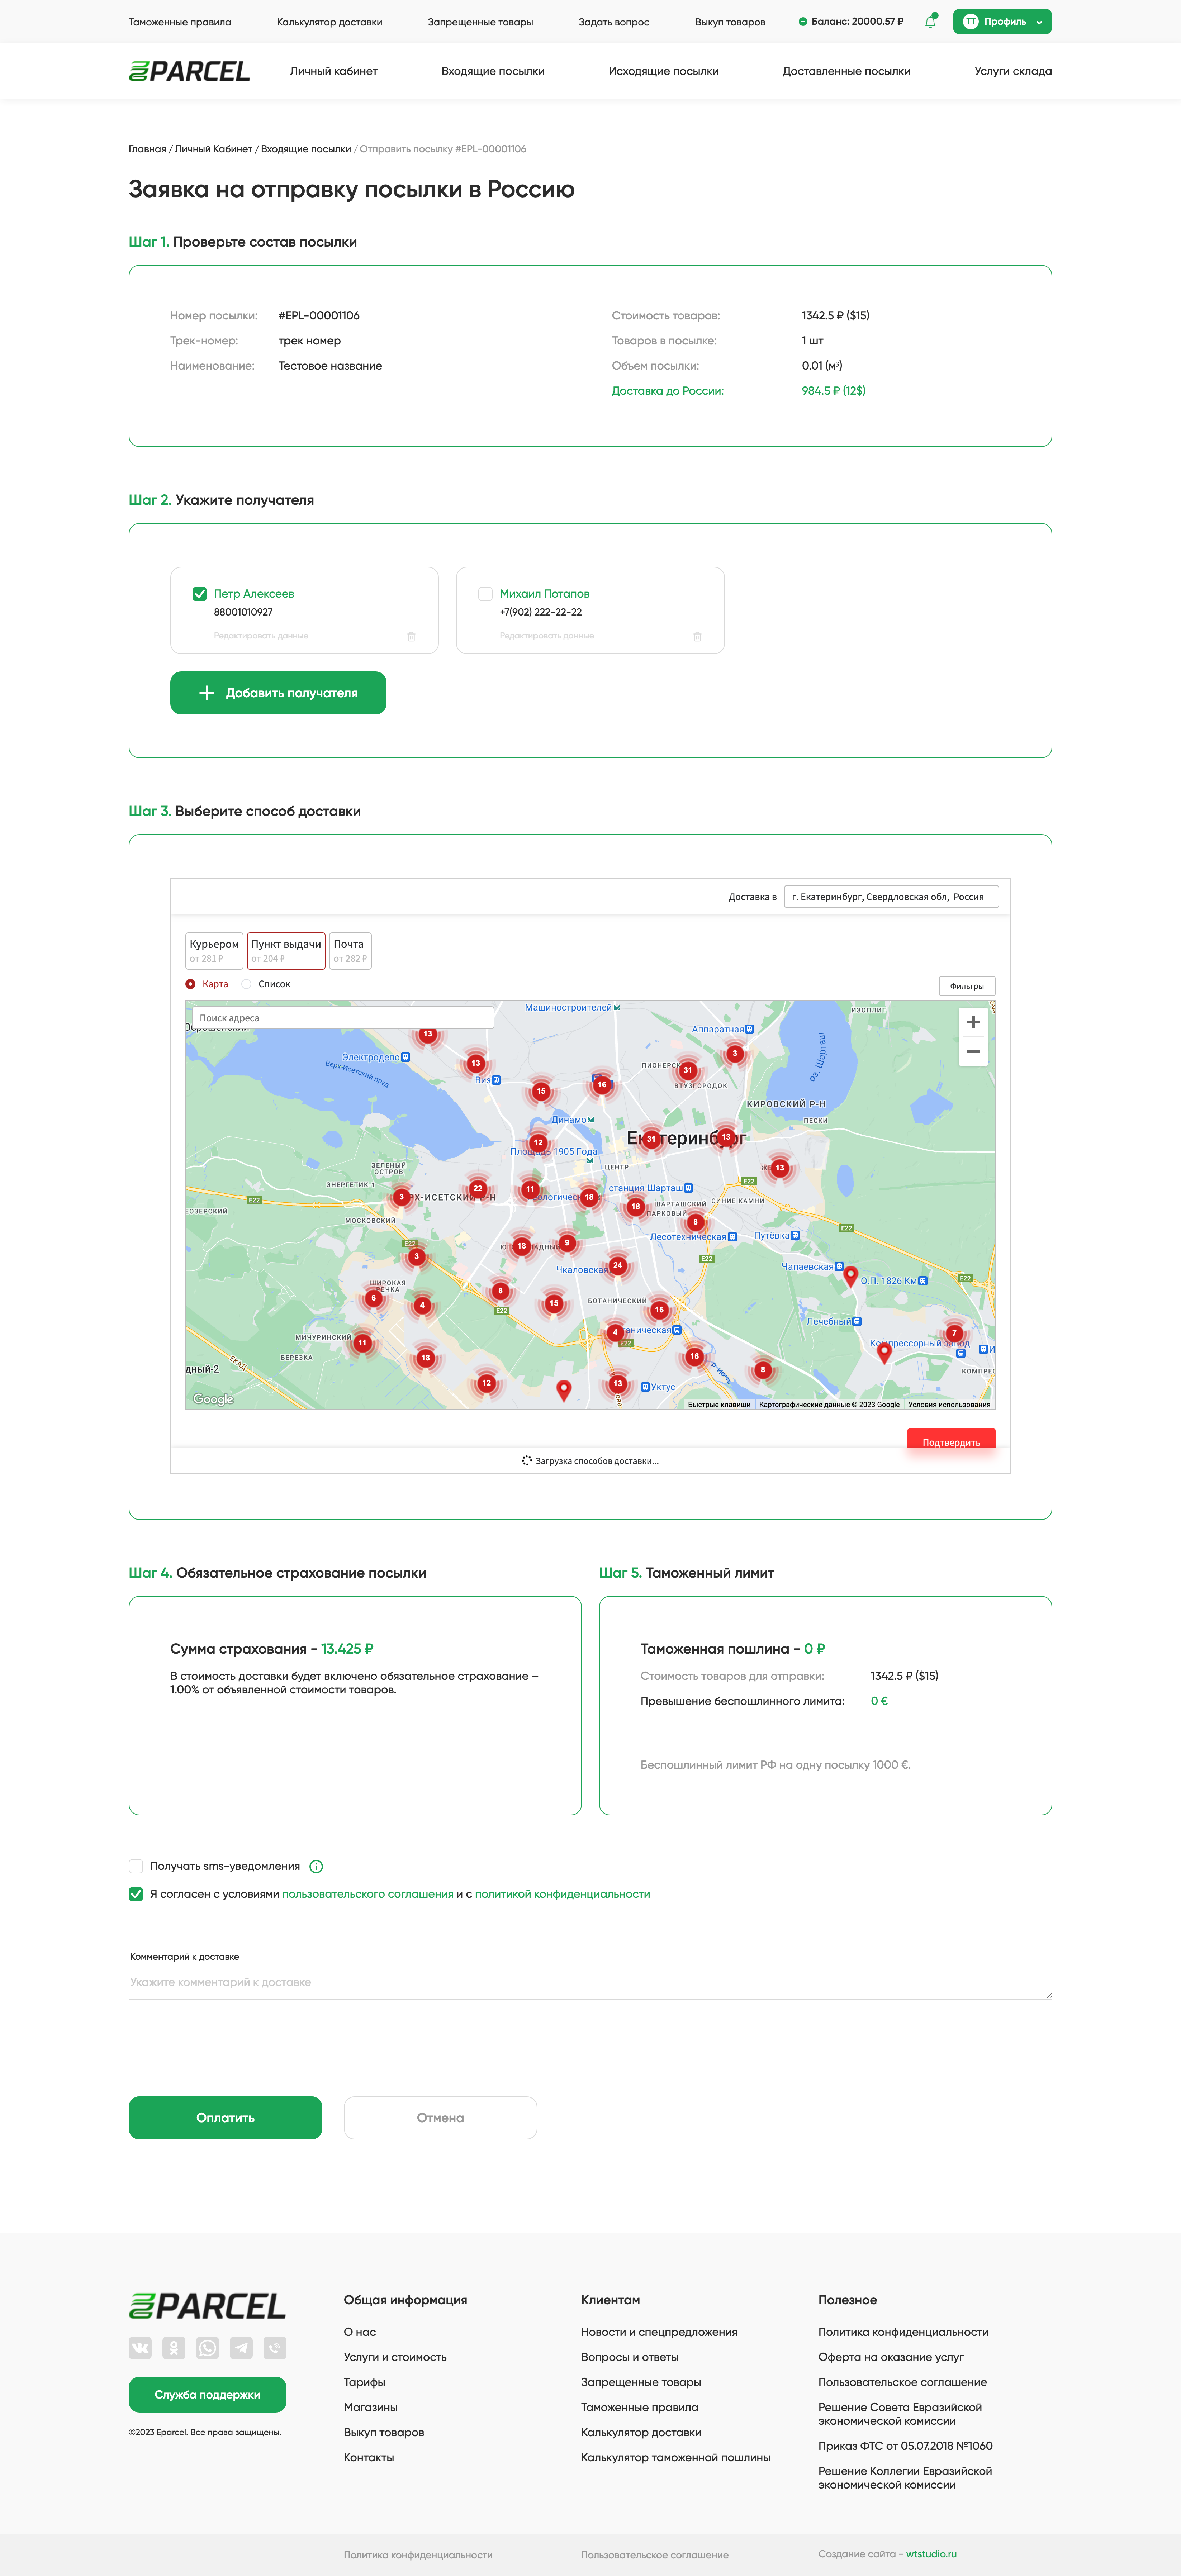This screenshot has width=1181, height=2576.
Task: Click the Оплатить button
Action: tap(225, 2118)
